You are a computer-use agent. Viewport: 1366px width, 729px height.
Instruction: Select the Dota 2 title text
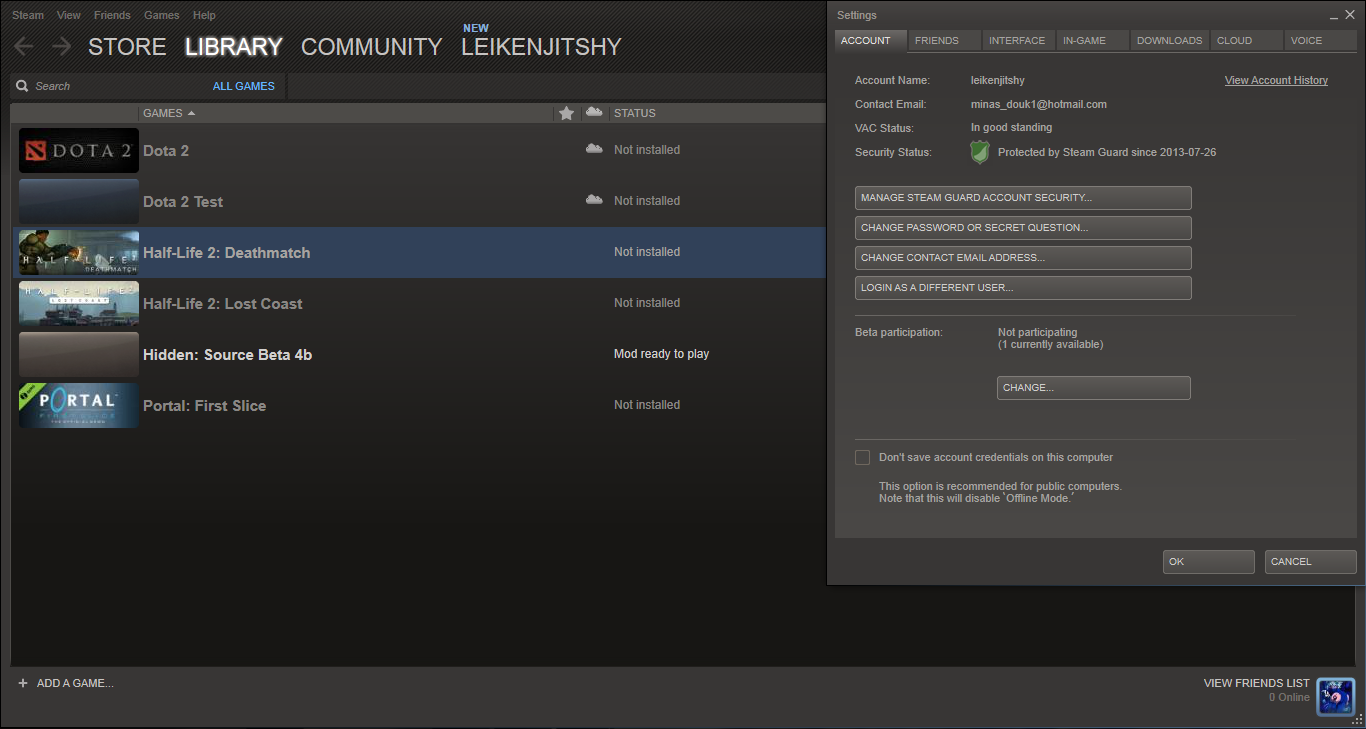click(166, 150)
